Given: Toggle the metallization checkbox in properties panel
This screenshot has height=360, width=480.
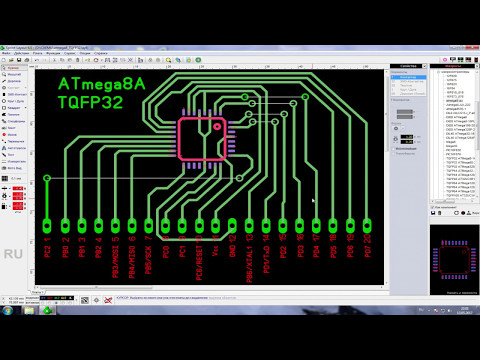Looking at the screenshot, I should (x=394, y=149).
